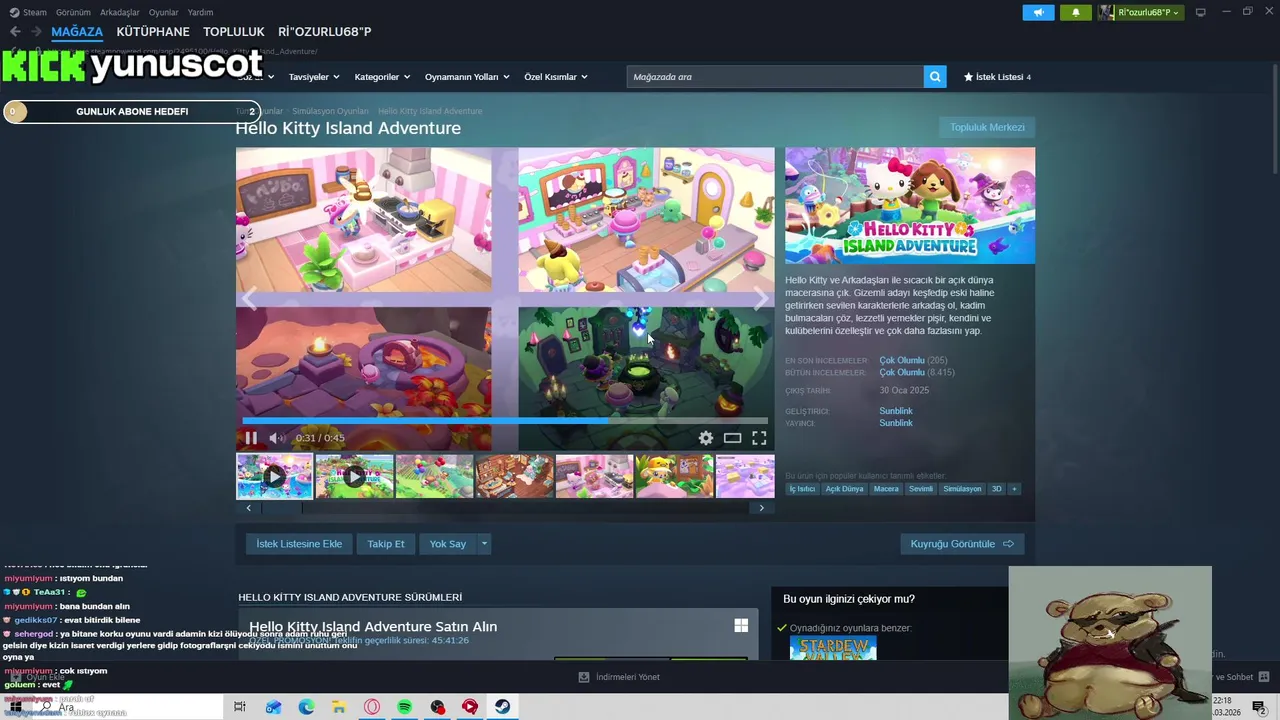Focus the Mağazada ara search field
1280x720 pixels.
pyautogui.click(x=775, y=77)
